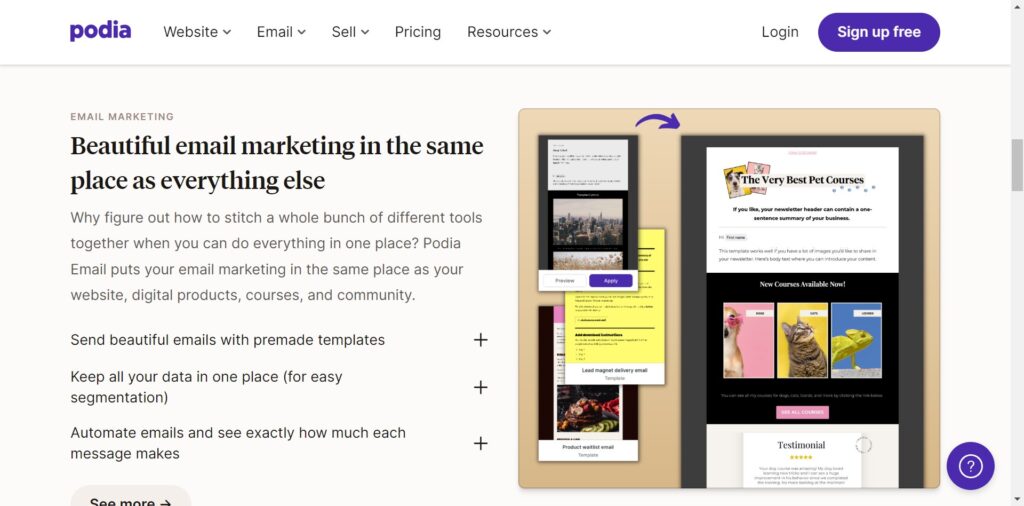Click the curved purple arrow graphic
This screenshot has height=506, width=1024.
(x=658, y=121)
